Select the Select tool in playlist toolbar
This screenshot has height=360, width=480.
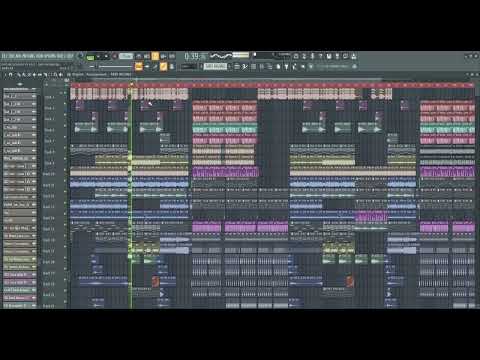(x=50, y=75)
